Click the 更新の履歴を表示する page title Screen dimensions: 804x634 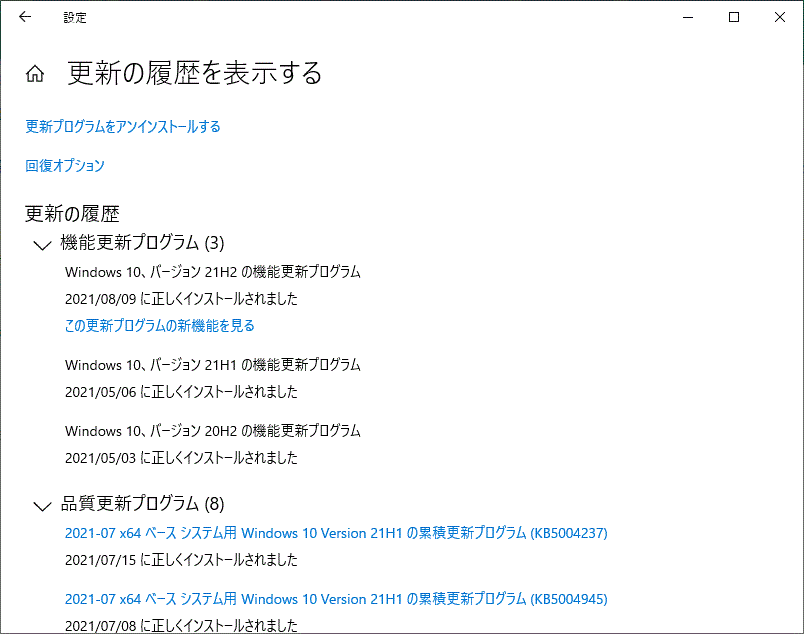(195, 73)
